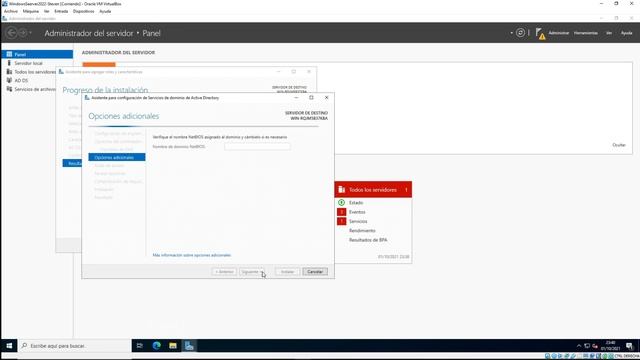Open the notification center icon in taskbar
Viewport: 640px width, 360px height.
point(629,346)
